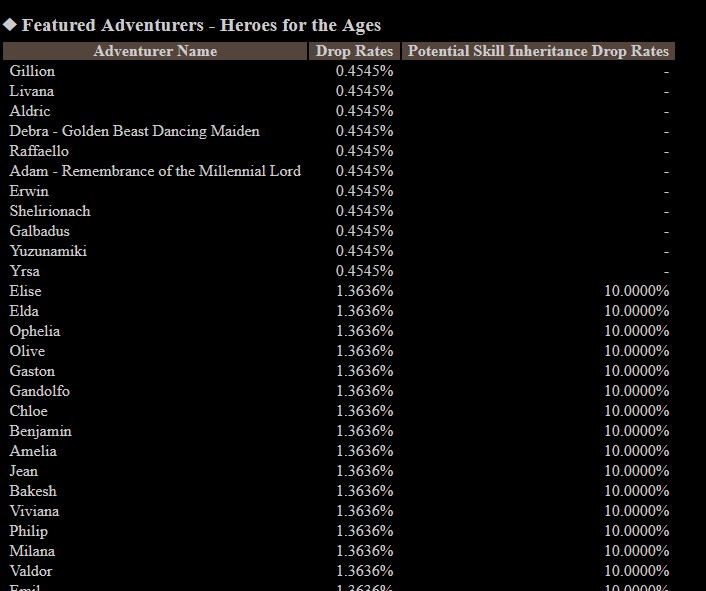The width and height of the screenshot is (706, 591).
Task: Click the Potential Skill Inheritance Drop Rates header
Action: (x=538, y=51)
